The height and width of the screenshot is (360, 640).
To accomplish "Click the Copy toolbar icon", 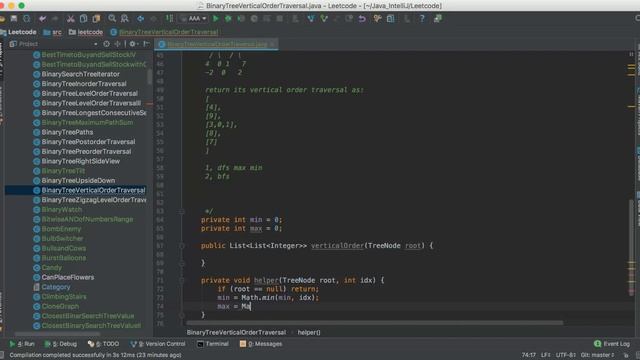I will [83, 19].
